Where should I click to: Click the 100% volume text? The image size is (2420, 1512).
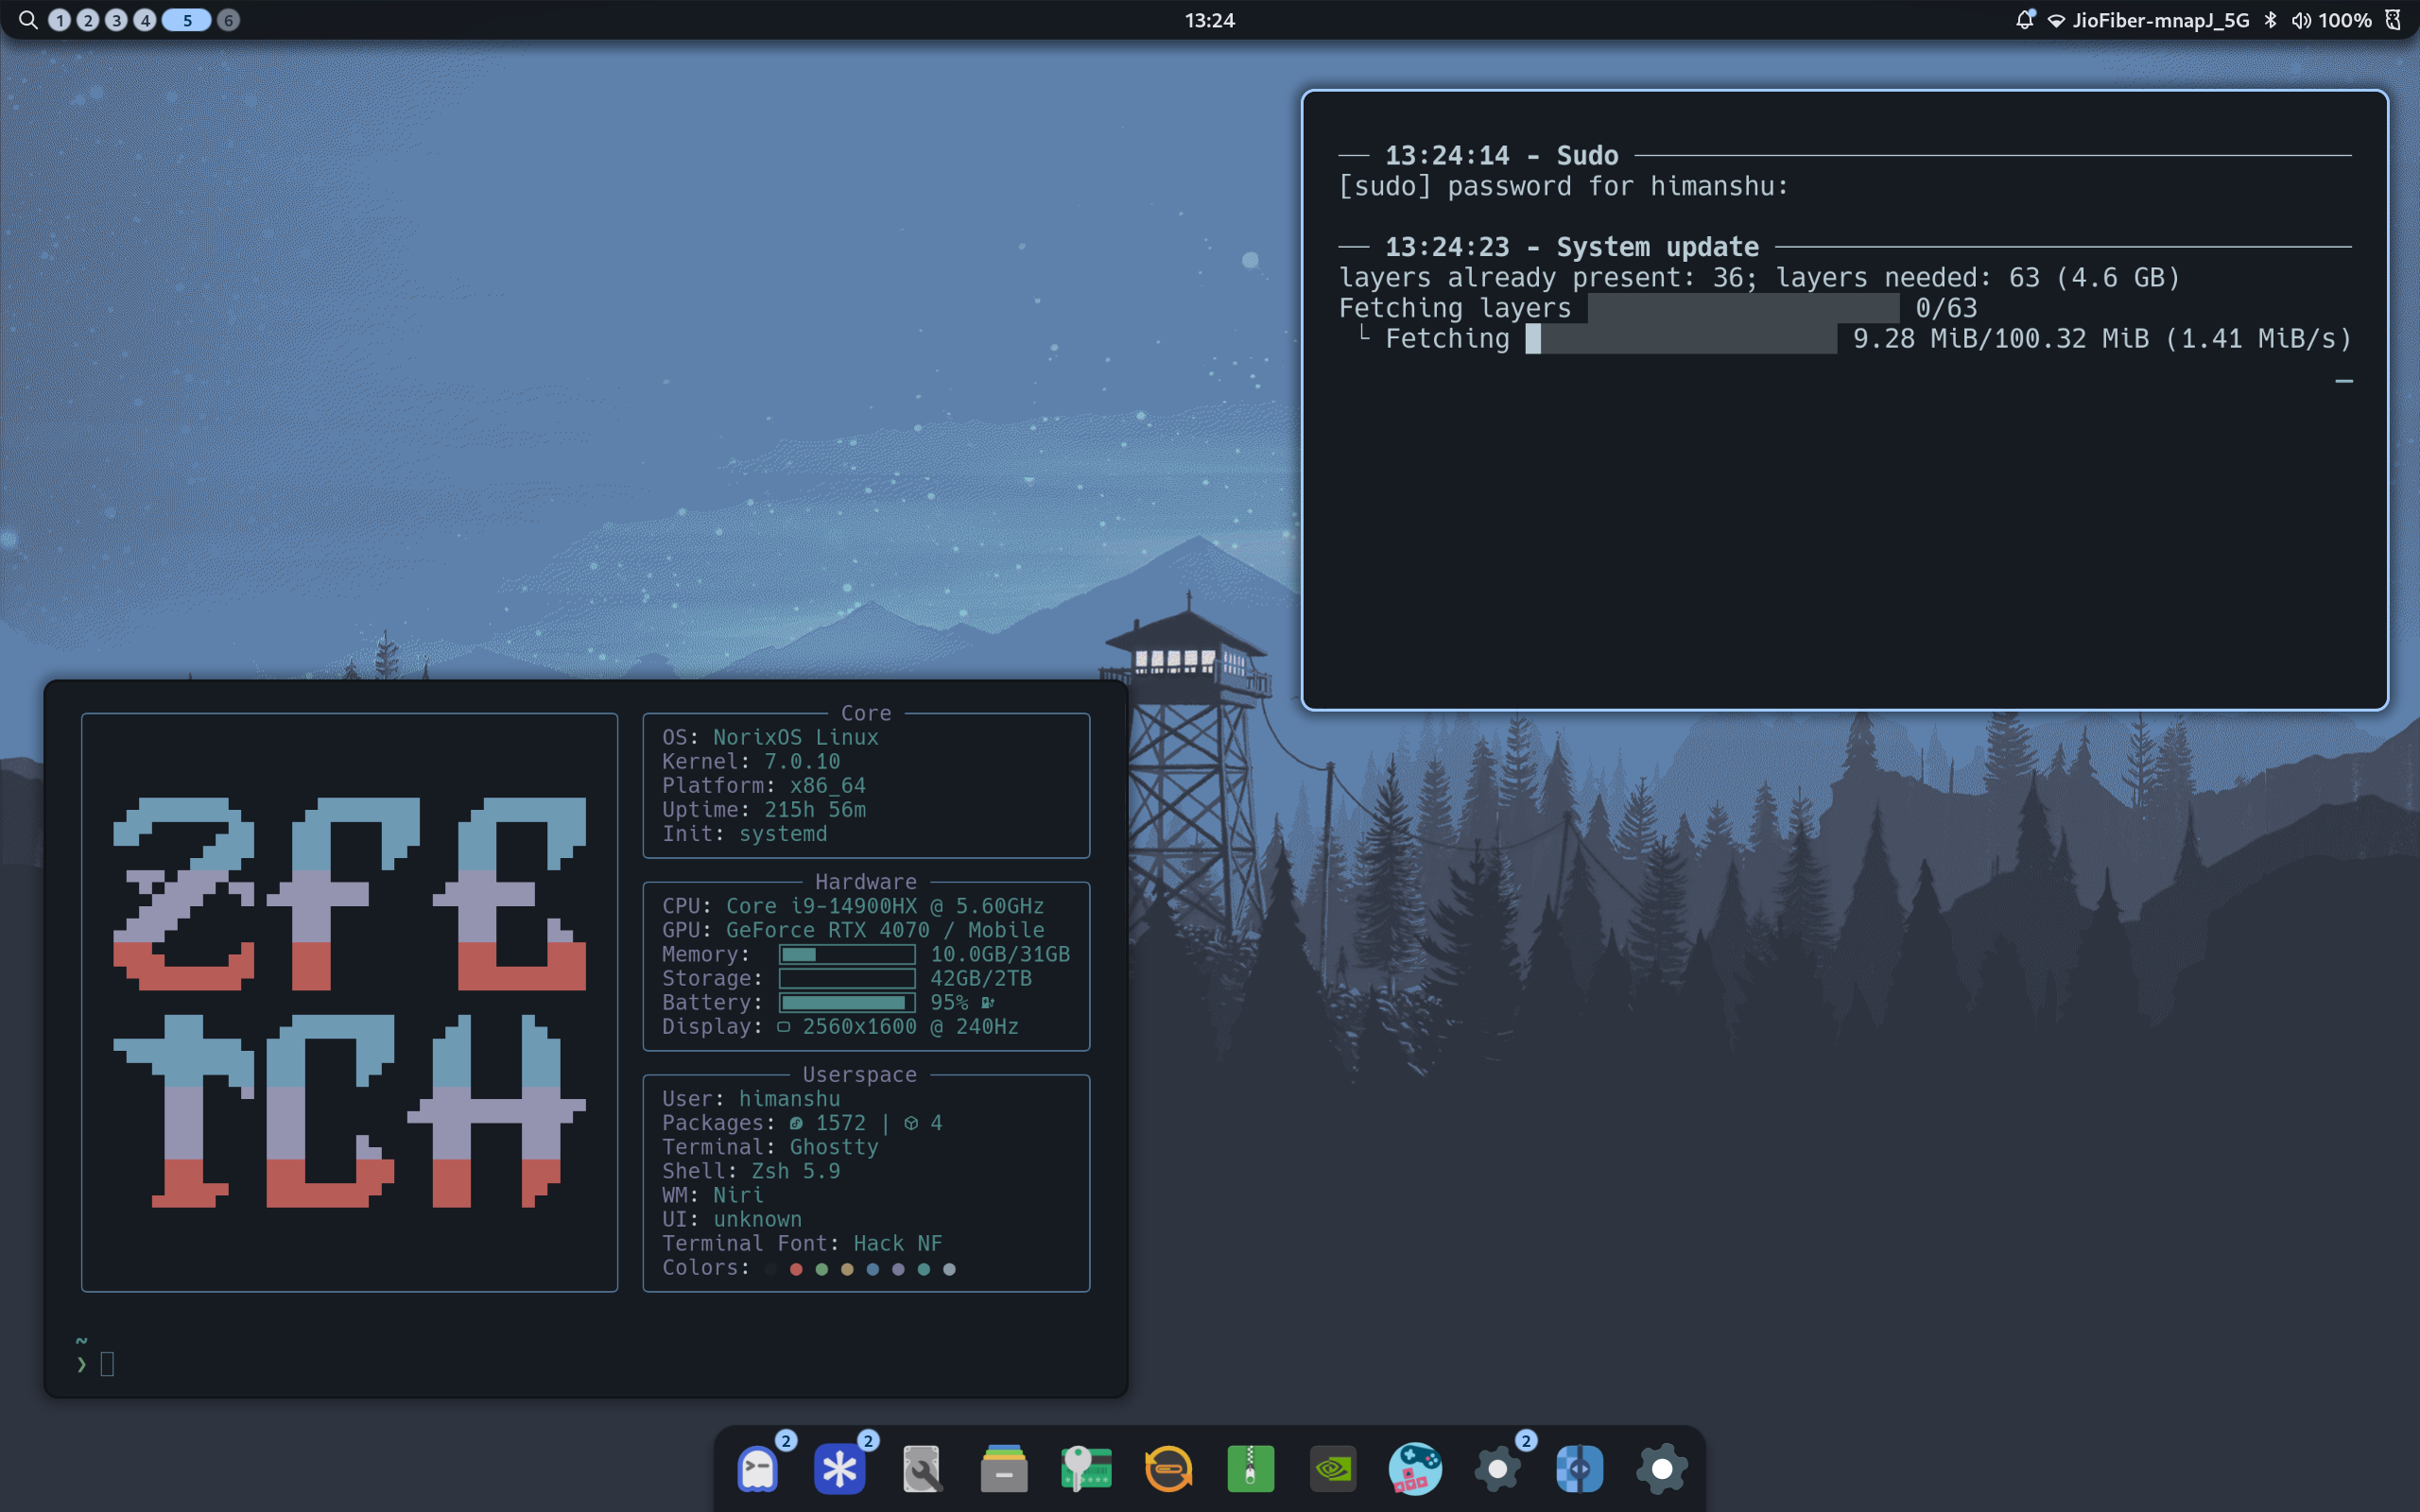[x=2345, y=20]
